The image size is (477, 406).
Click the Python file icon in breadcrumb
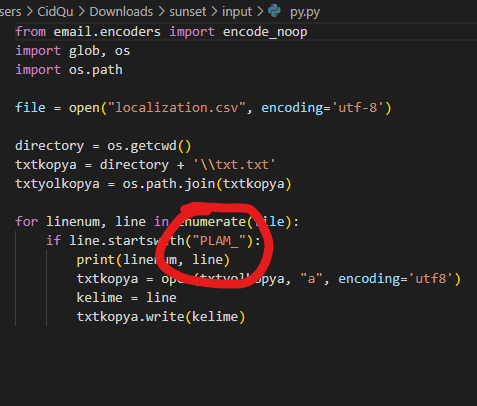click(x=274, y=11)
